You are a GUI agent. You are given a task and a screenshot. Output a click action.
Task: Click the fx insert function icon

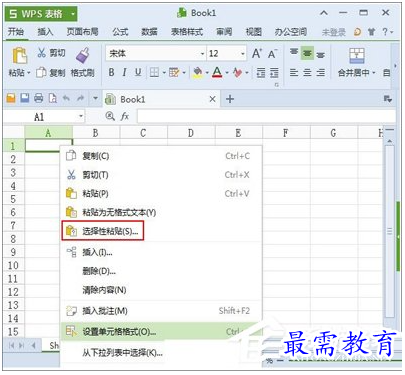point(125,116)
